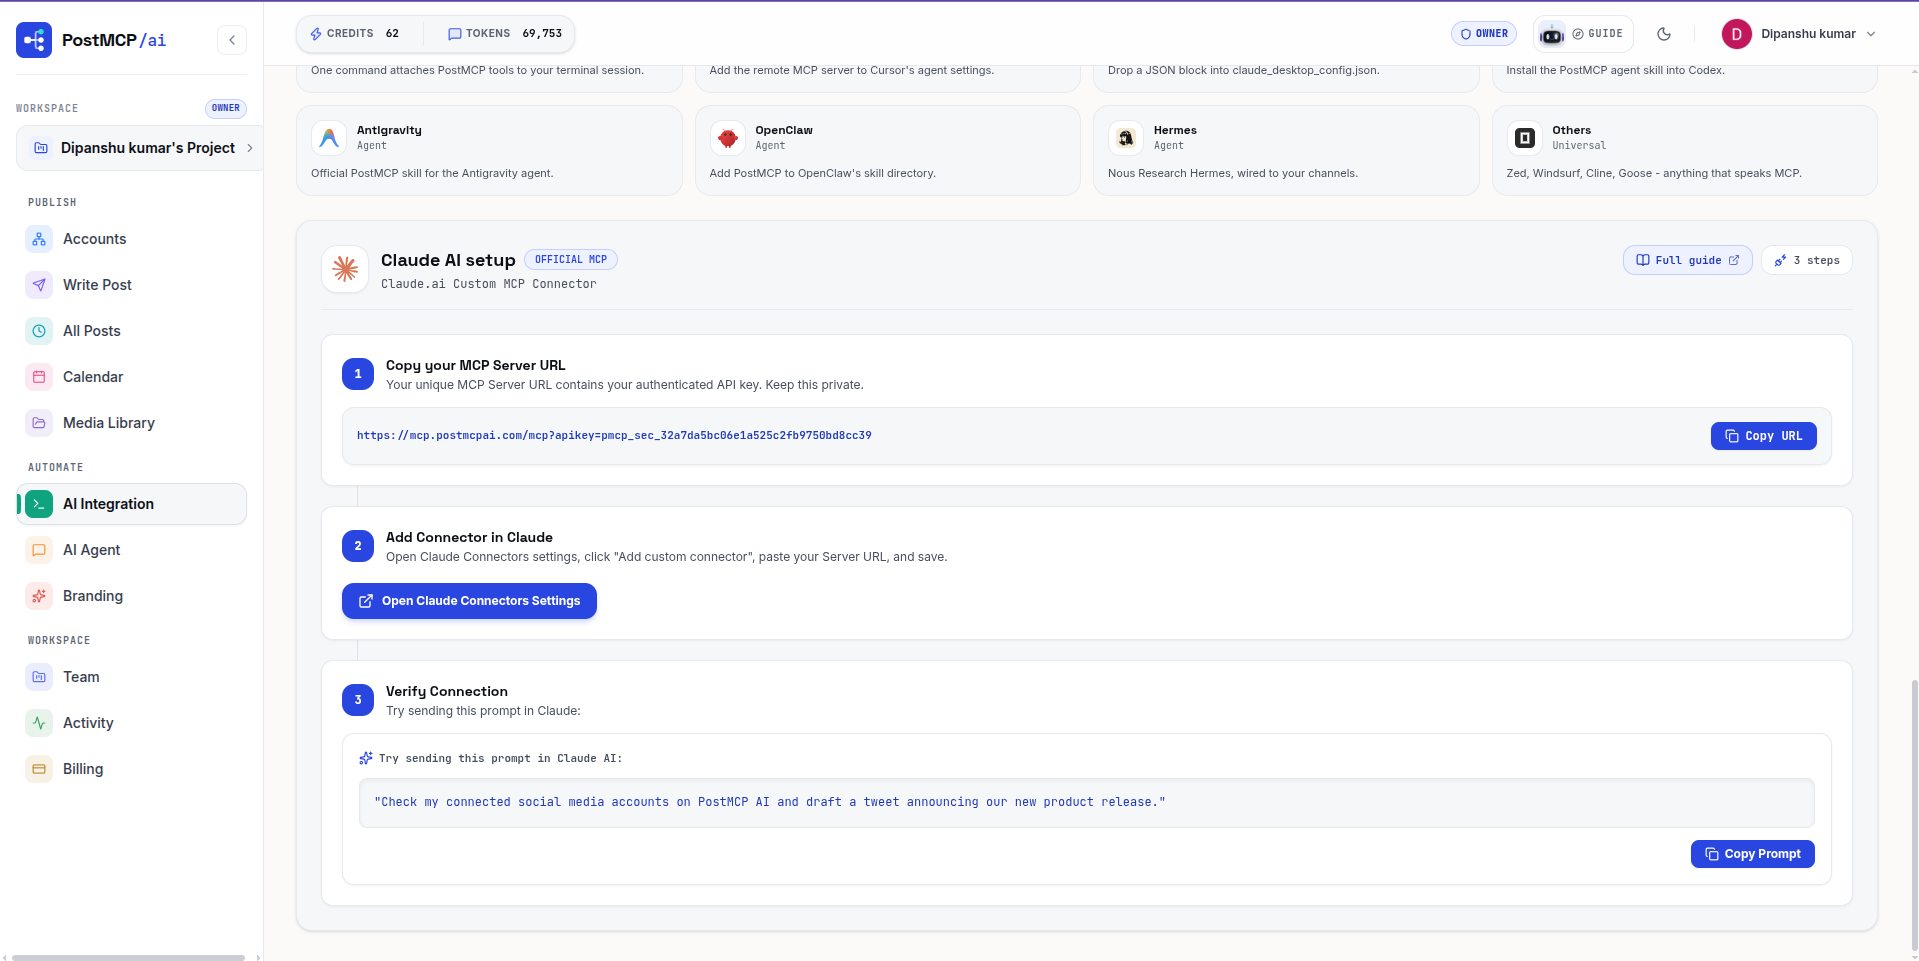Image resolution: width=1919 pixels, height=961 pixels.
Task: Click the Activity pulse icon
Action: pos(39,723)
